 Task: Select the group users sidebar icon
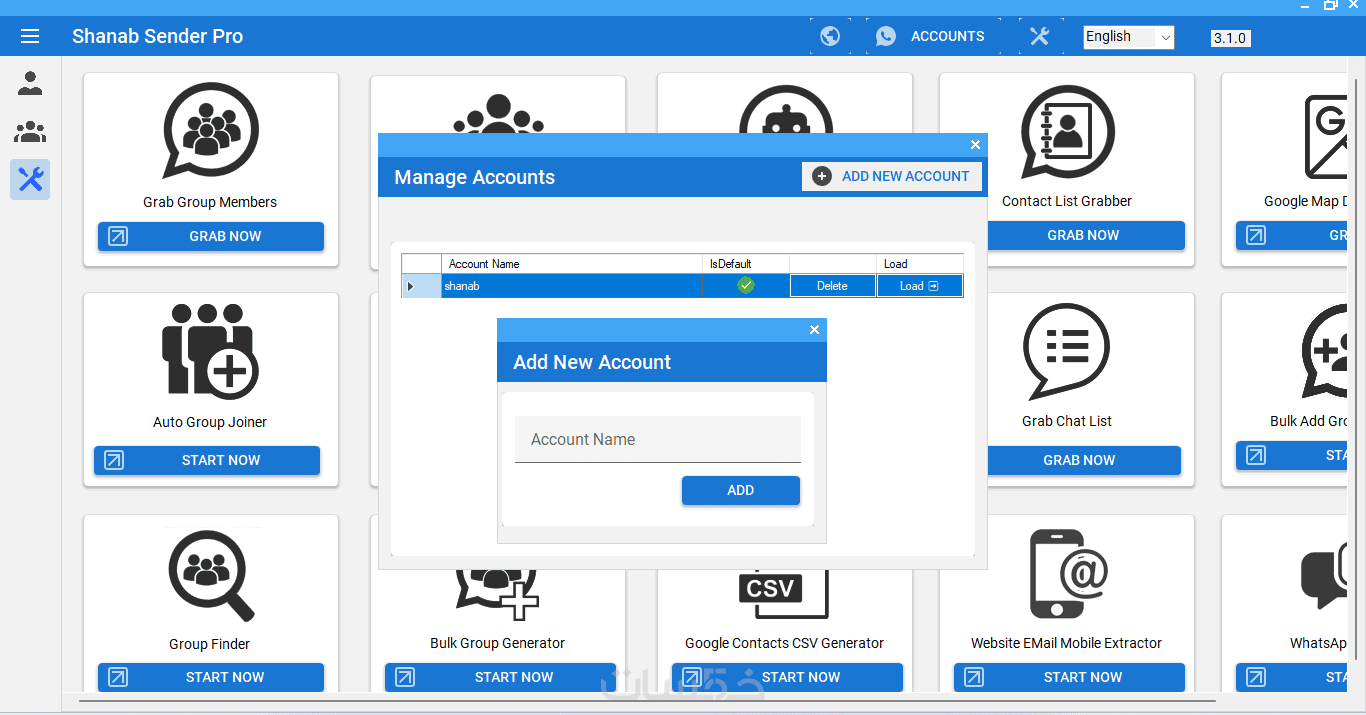click(x=30, y=132)
